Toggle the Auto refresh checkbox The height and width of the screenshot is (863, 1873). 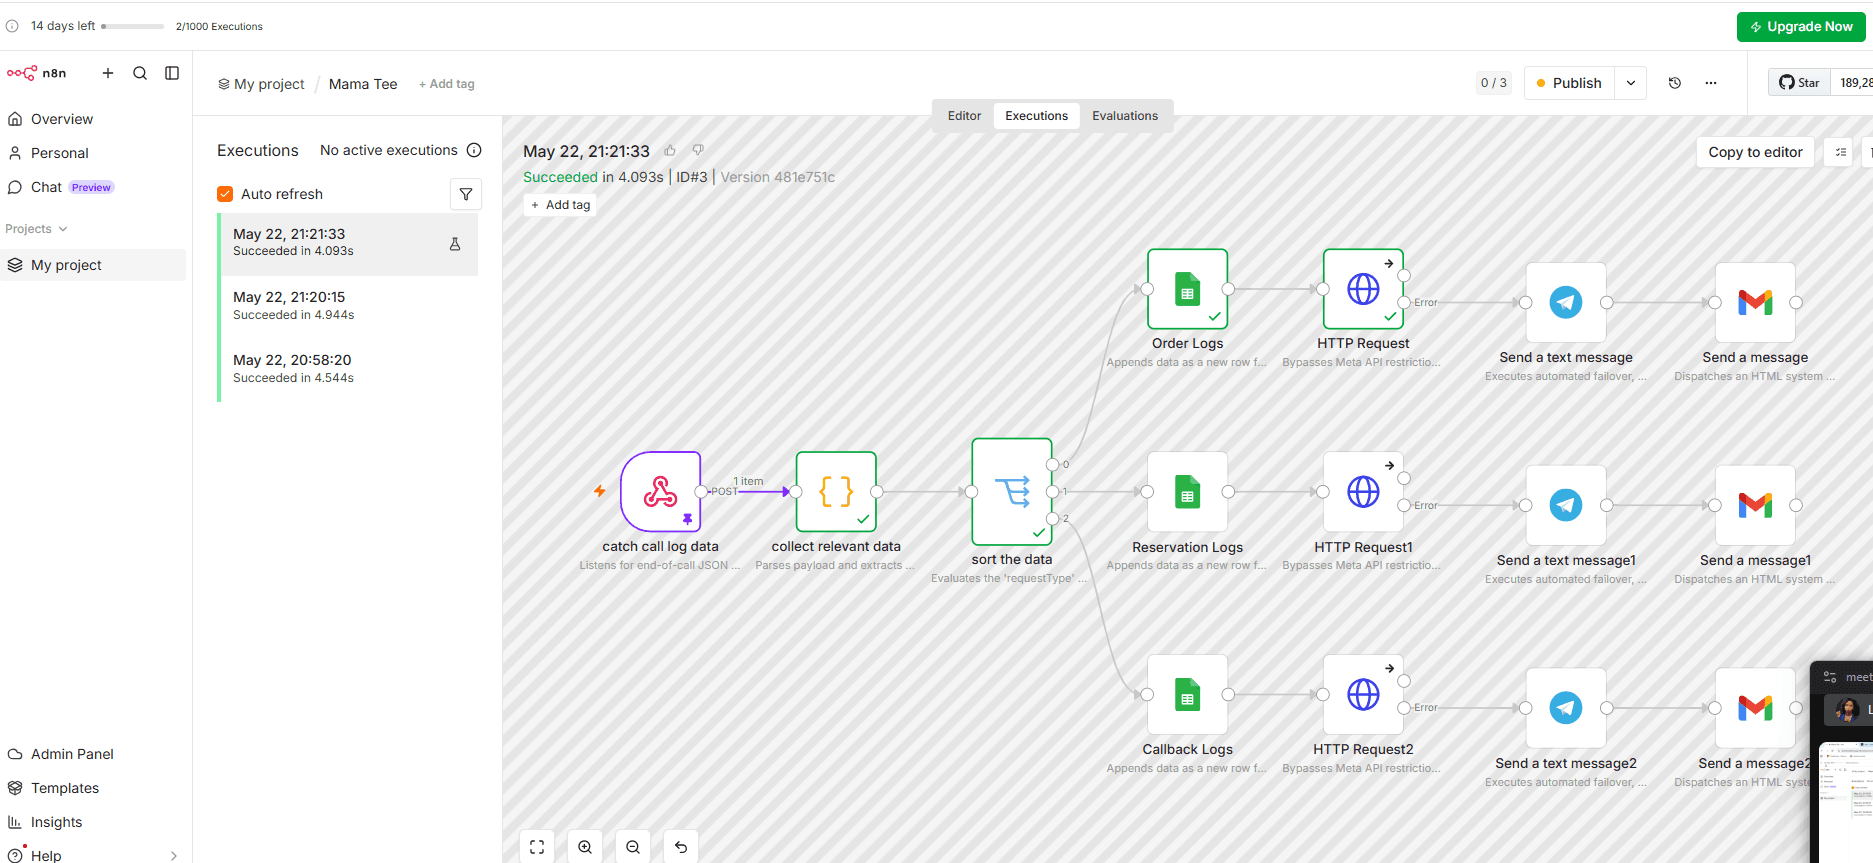(x=225, y=194)
